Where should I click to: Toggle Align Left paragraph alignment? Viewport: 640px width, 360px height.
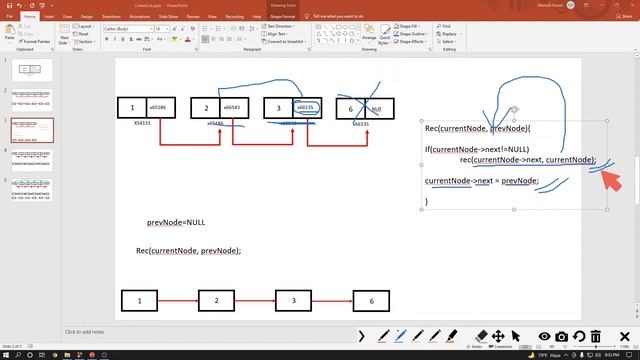tap(205, 39)
